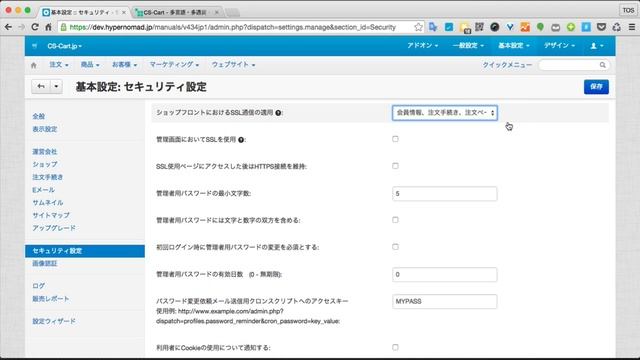This screenshot has width=640, height=360.
Task: Open アップグレード settings section
Action: pyautogui.click(x=54, y=228)
